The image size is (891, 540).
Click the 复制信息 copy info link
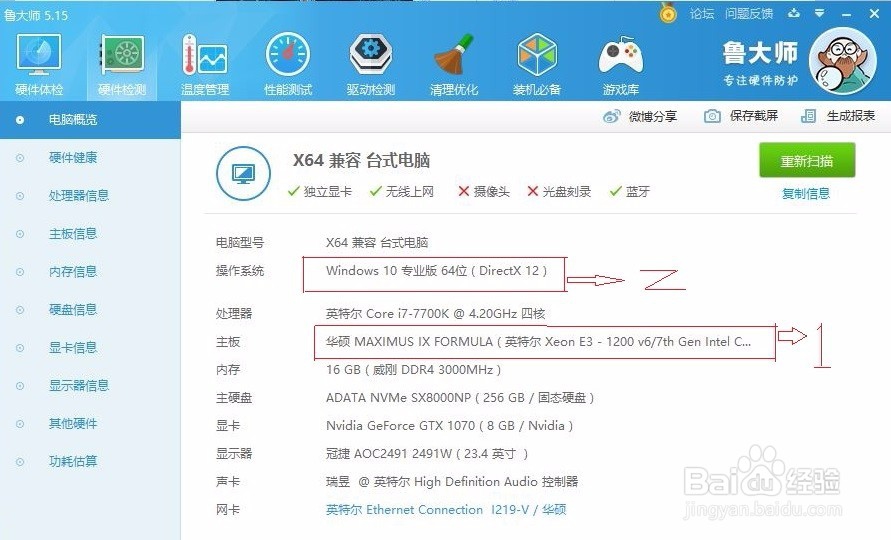(x=806, y=193)
